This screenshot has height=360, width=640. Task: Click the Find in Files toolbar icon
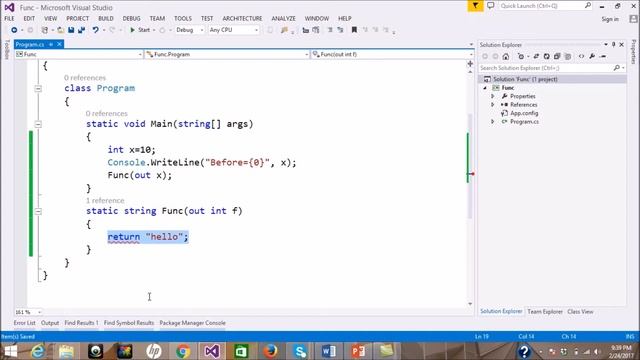[x=284, y=30]
